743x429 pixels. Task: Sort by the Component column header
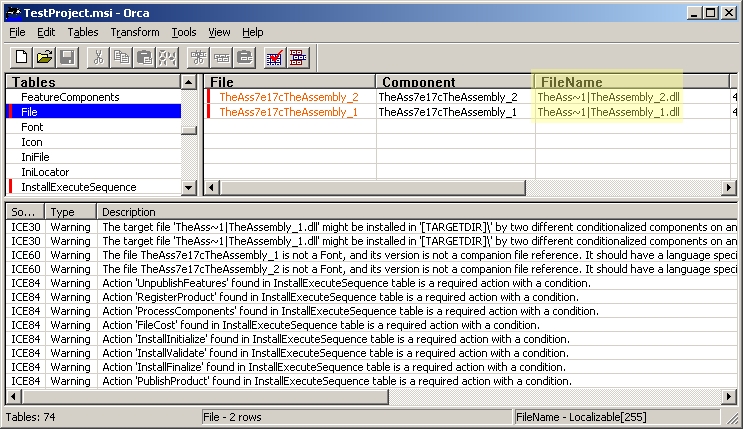pyautogui.click(x=455, y=82)
